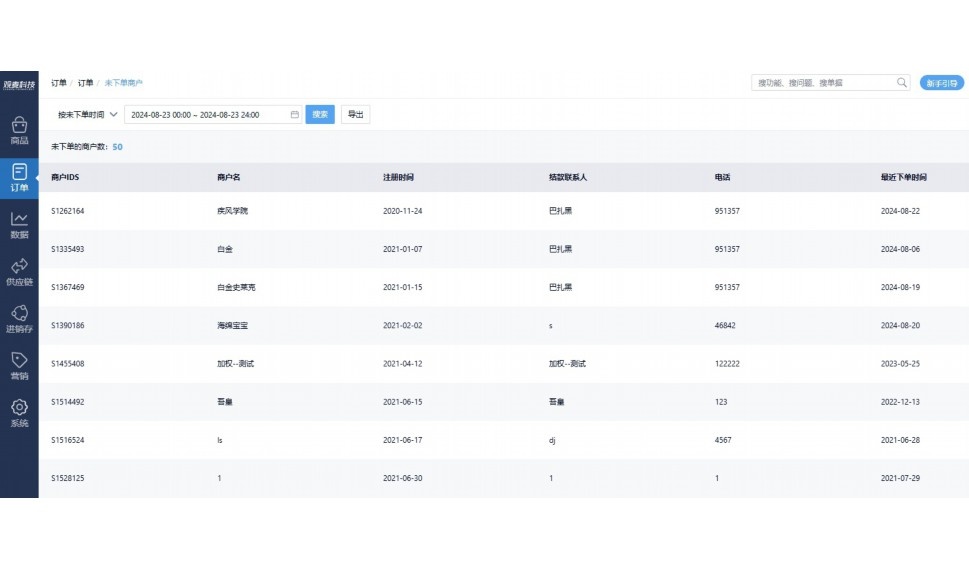
Task: Open the 订单 sidebar section
Action: pos(19,178)
